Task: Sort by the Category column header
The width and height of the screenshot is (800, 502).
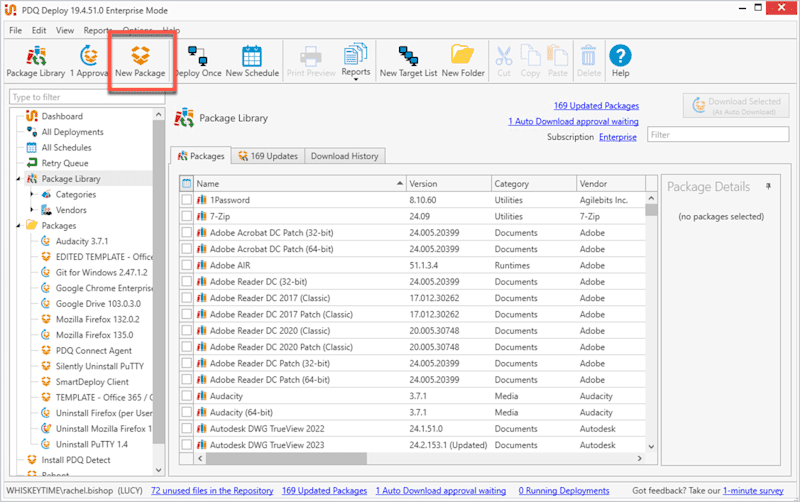Action: click(534, 184)
